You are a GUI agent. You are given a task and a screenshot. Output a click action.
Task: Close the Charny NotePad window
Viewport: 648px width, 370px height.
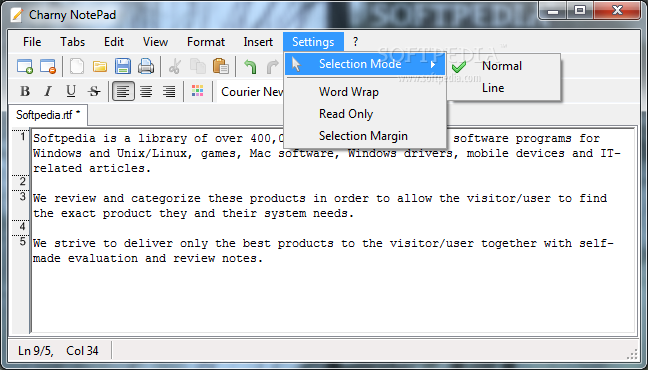(x=618, y=10)
